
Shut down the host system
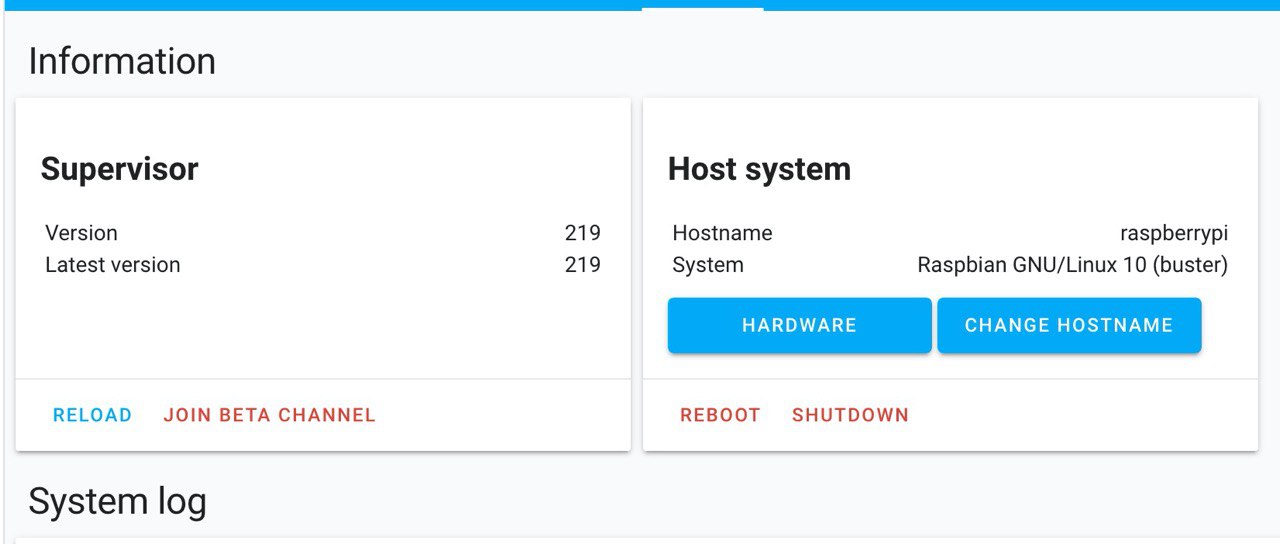850,415
